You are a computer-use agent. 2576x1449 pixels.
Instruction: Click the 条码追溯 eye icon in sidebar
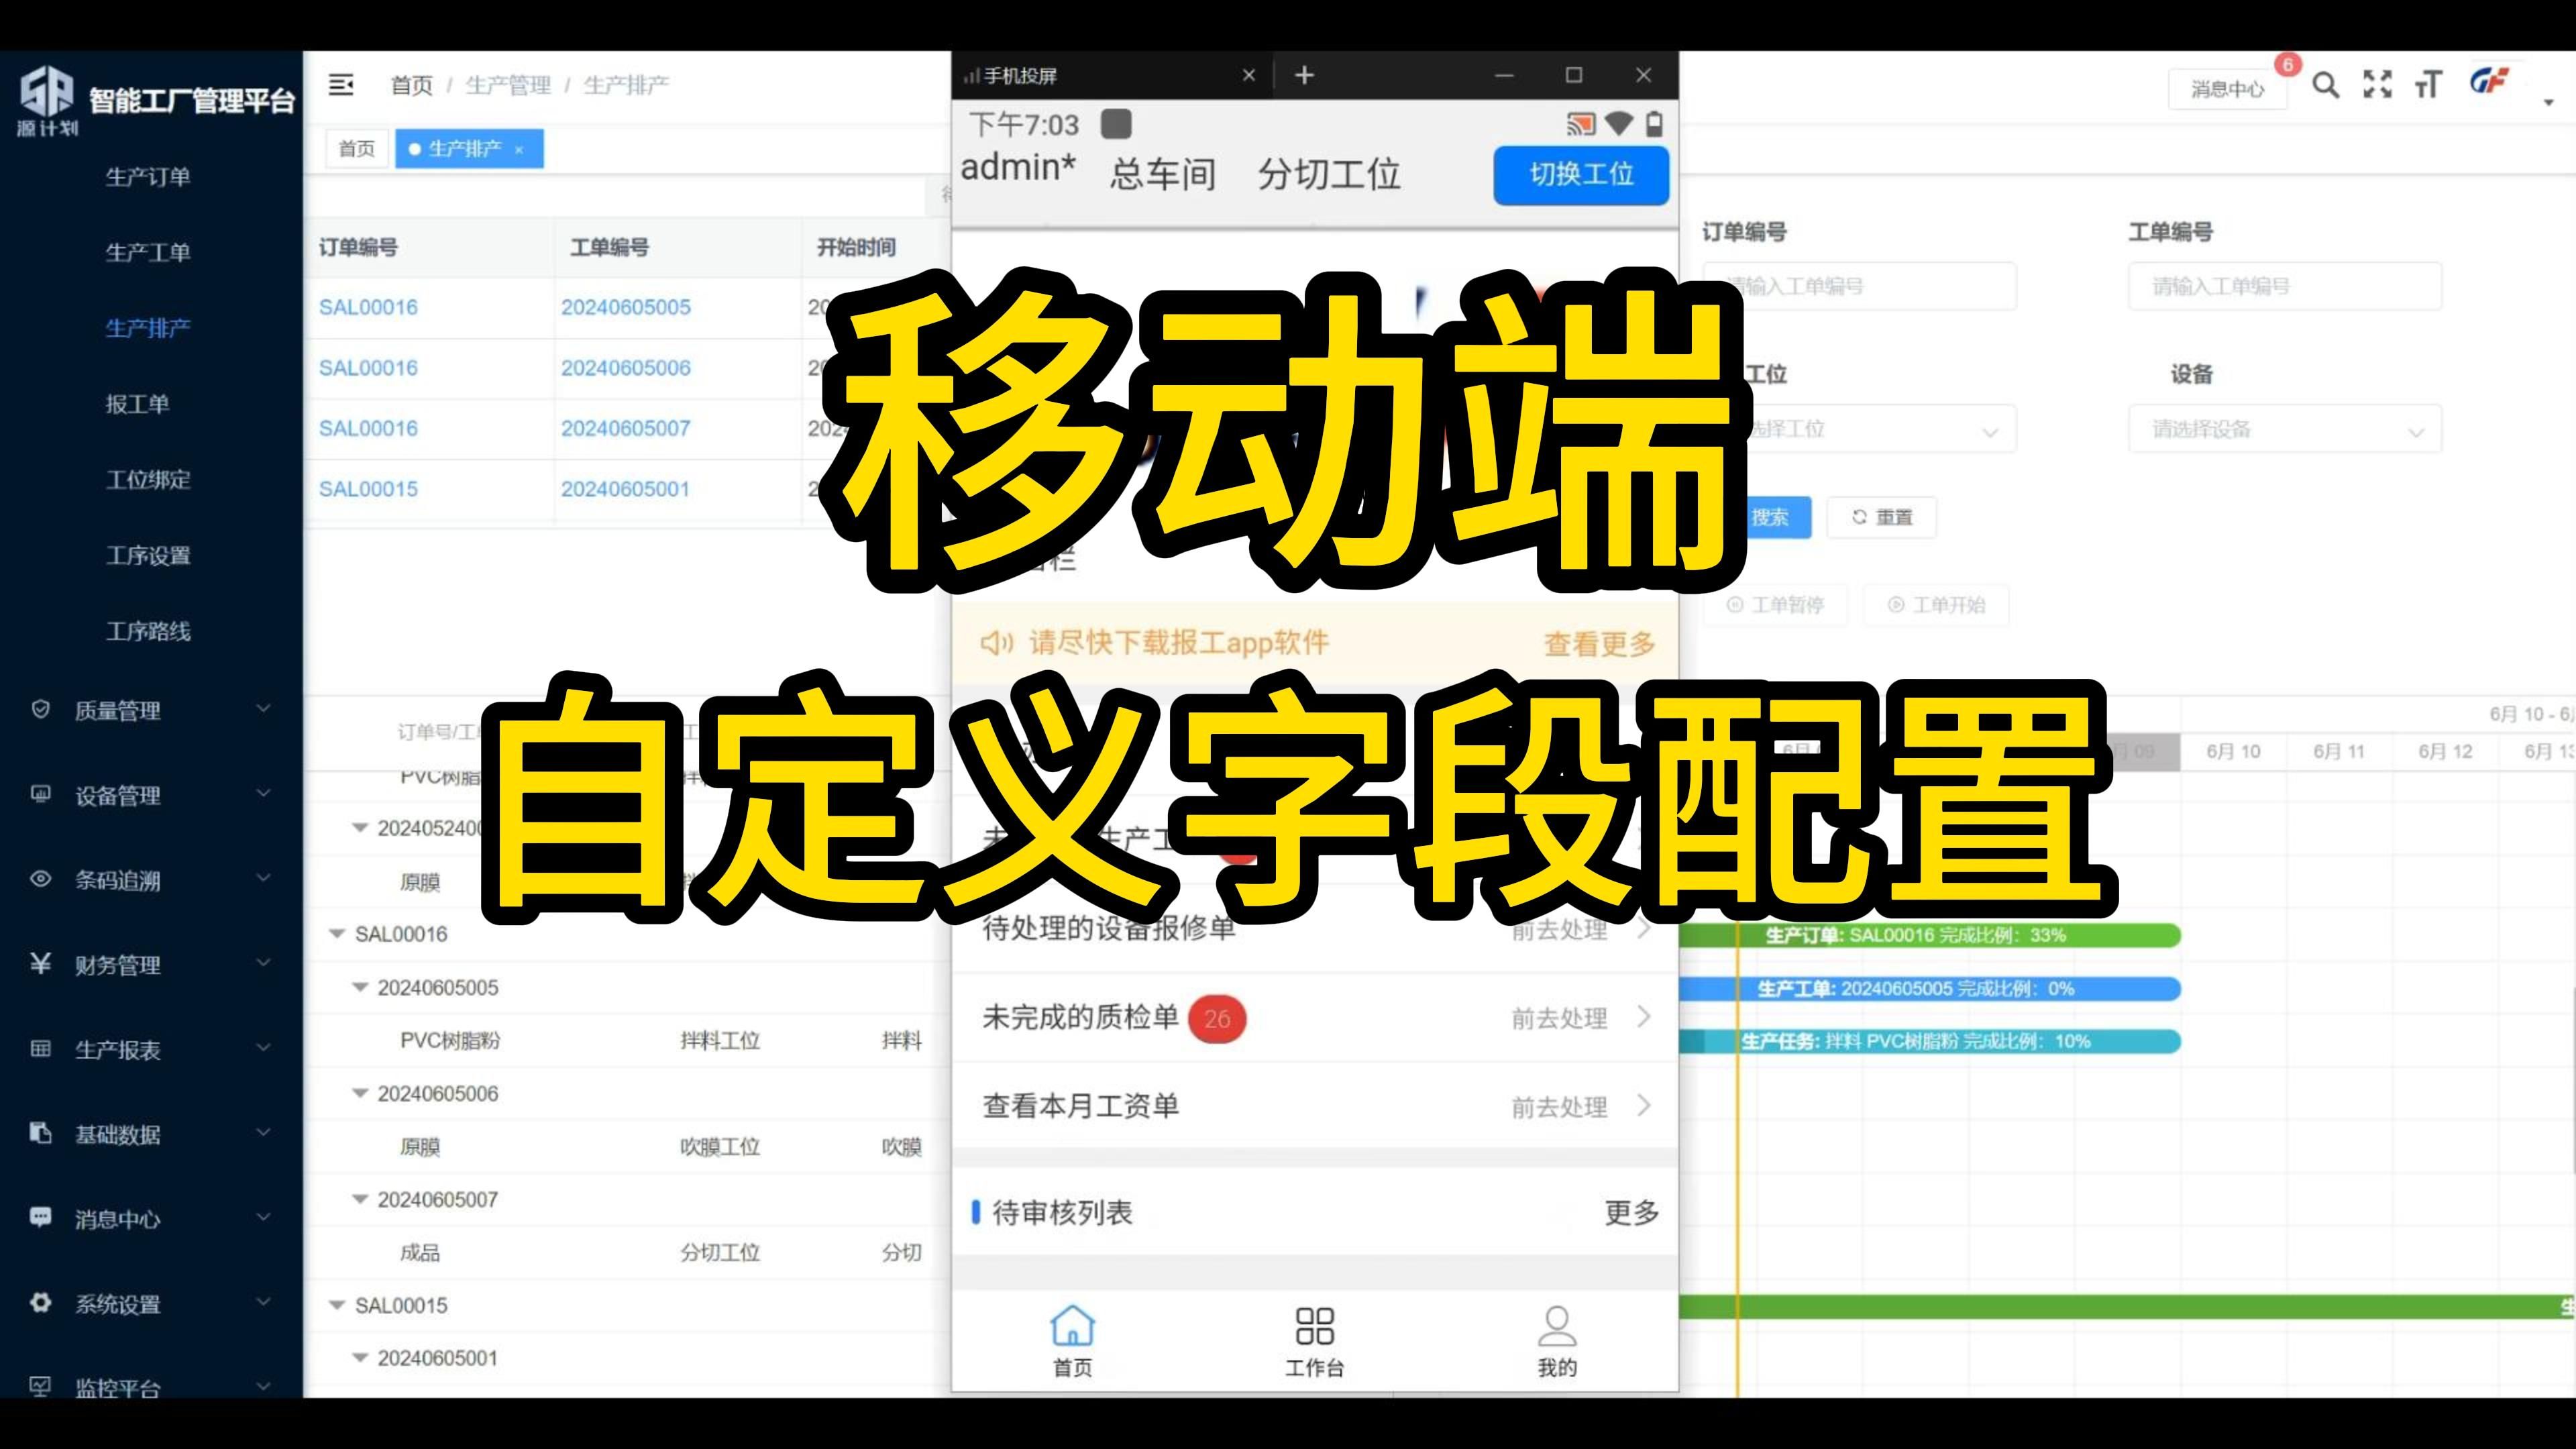[x=41, y=879]
